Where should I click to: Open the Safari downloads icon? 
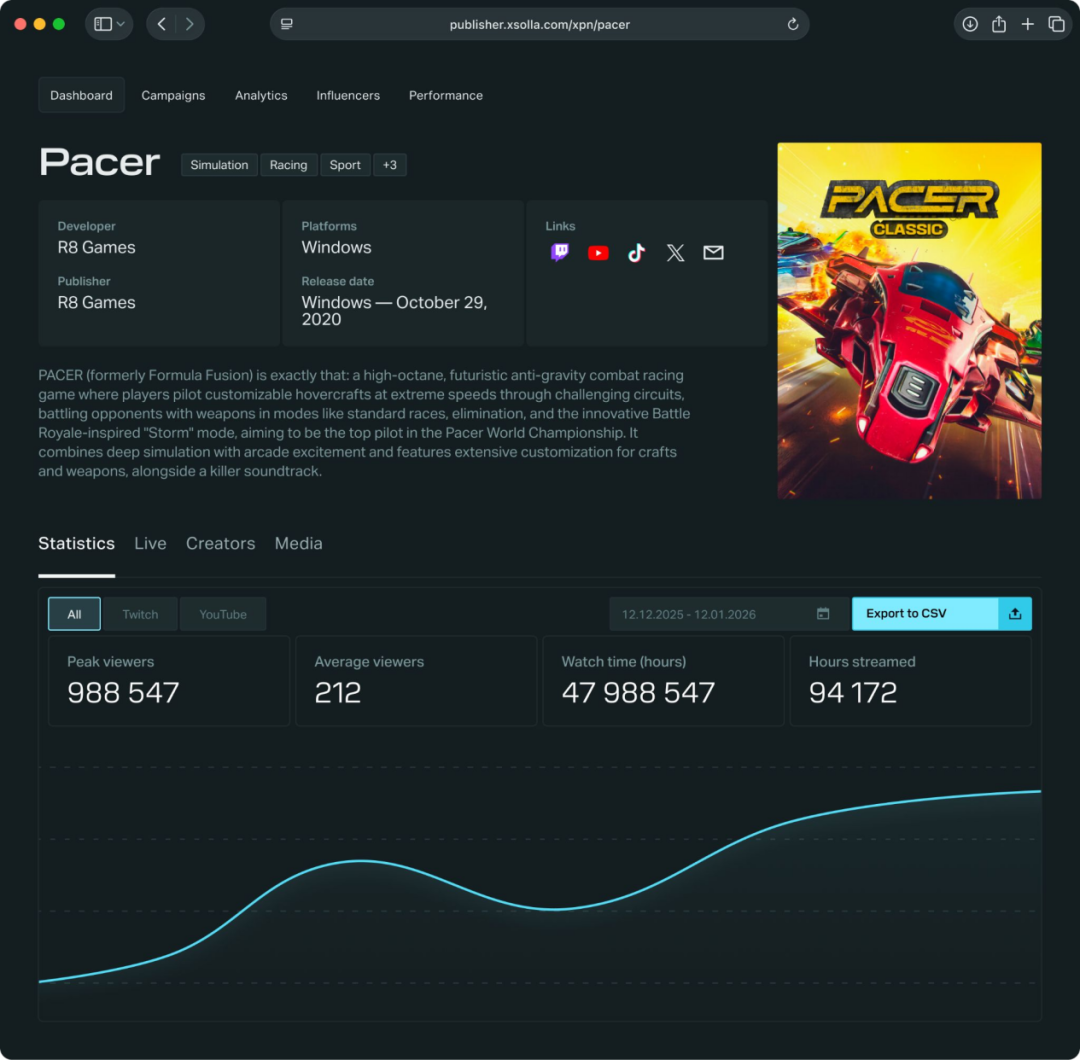click(970, 24)
